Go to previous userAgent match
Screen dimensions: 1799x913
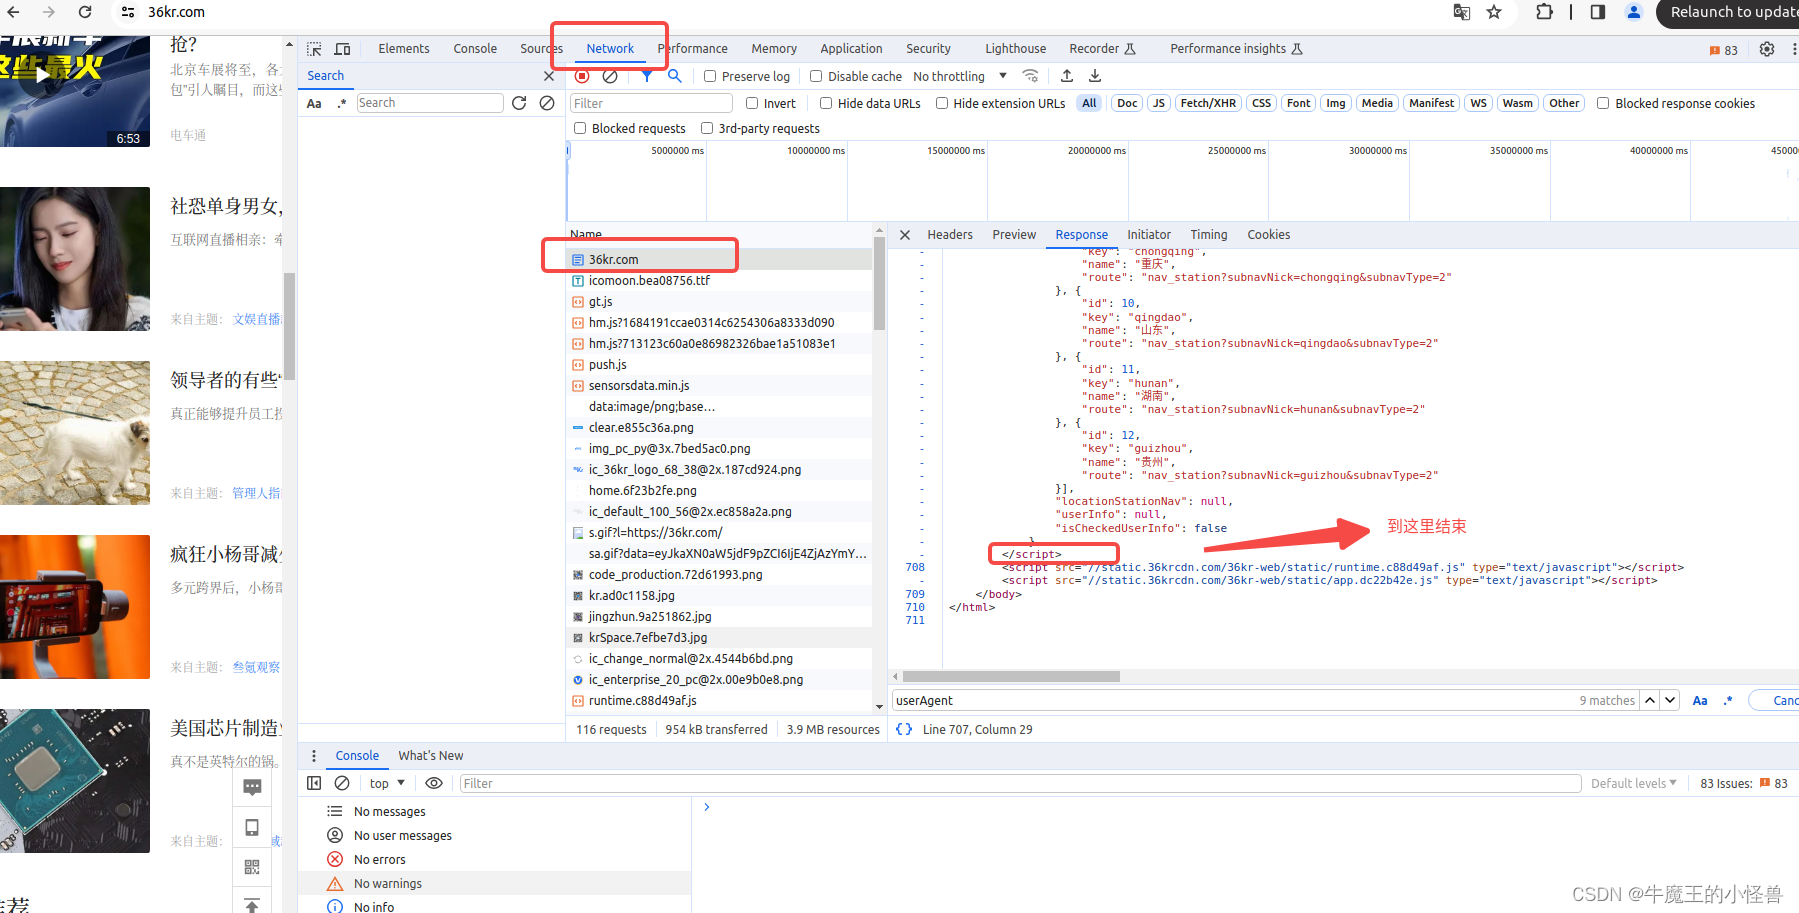pyautogui.click(x=1650, y=700)
